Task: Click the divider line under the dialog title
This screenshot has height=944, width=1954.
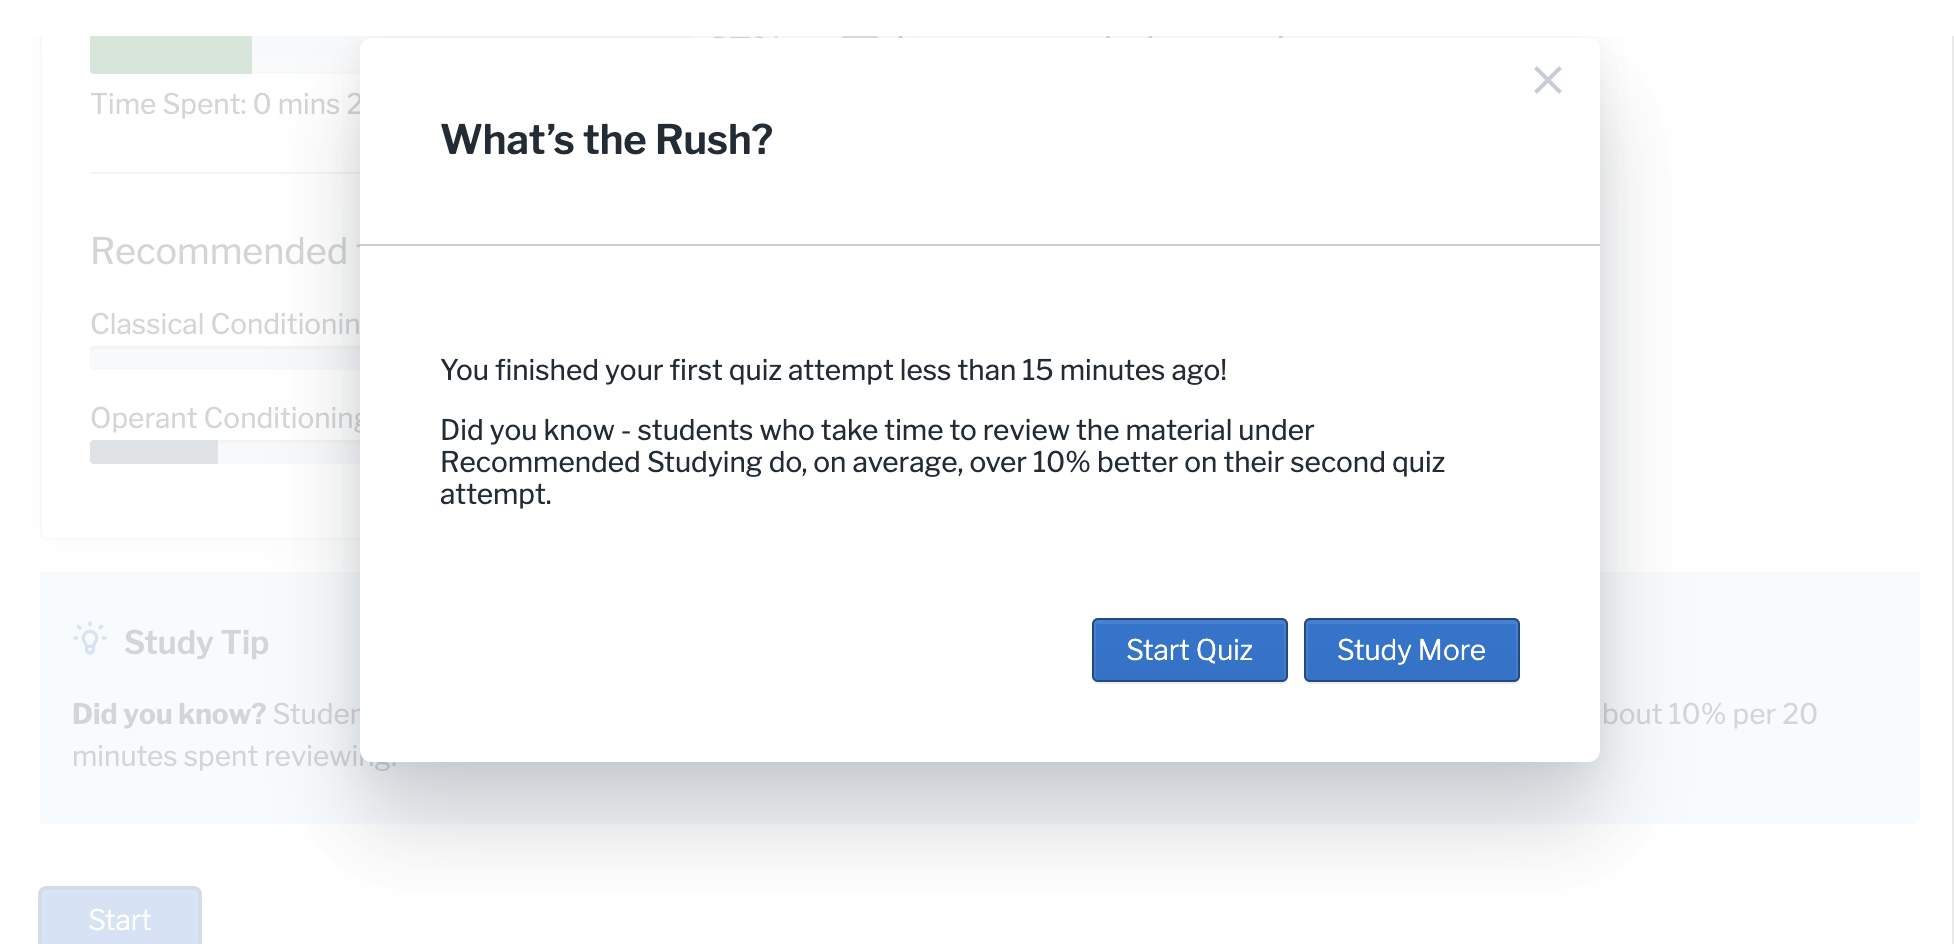Action: tap(980, 241)
